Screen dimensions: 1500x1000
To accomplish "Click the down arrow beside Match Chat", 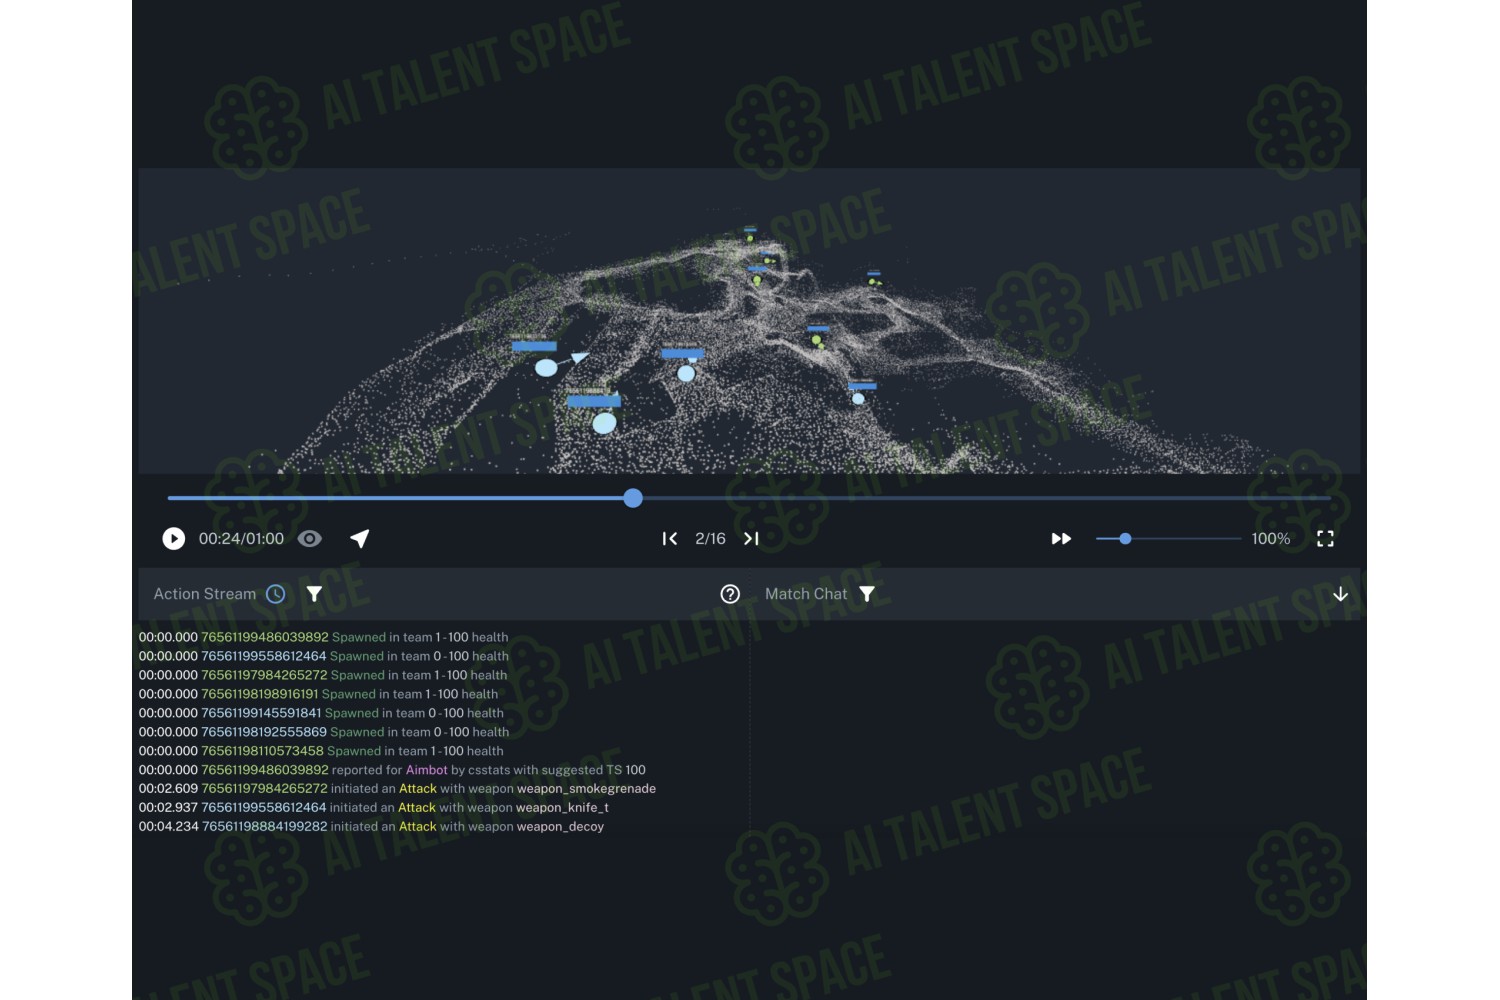I will click(1341, 594).
